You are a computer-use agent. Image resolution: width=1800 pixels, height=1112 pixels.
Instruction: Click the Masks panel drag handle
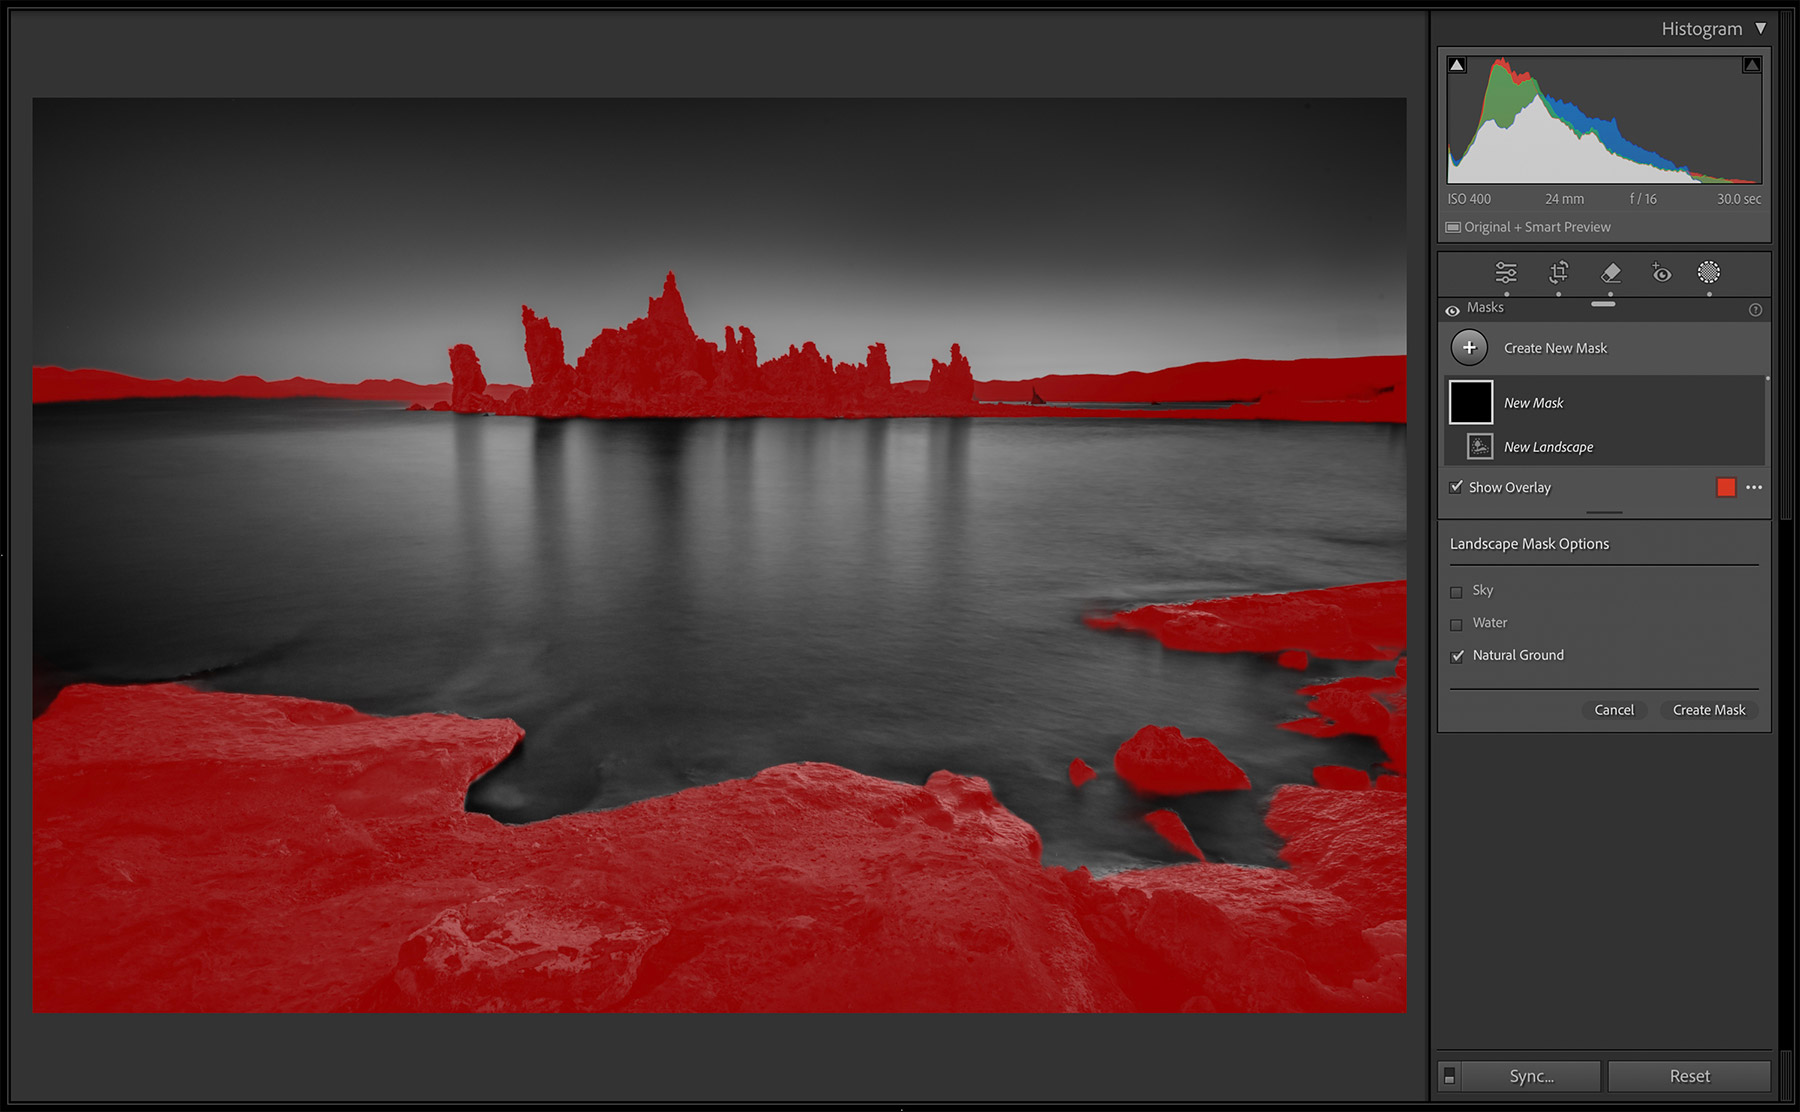coord(1603,304)
